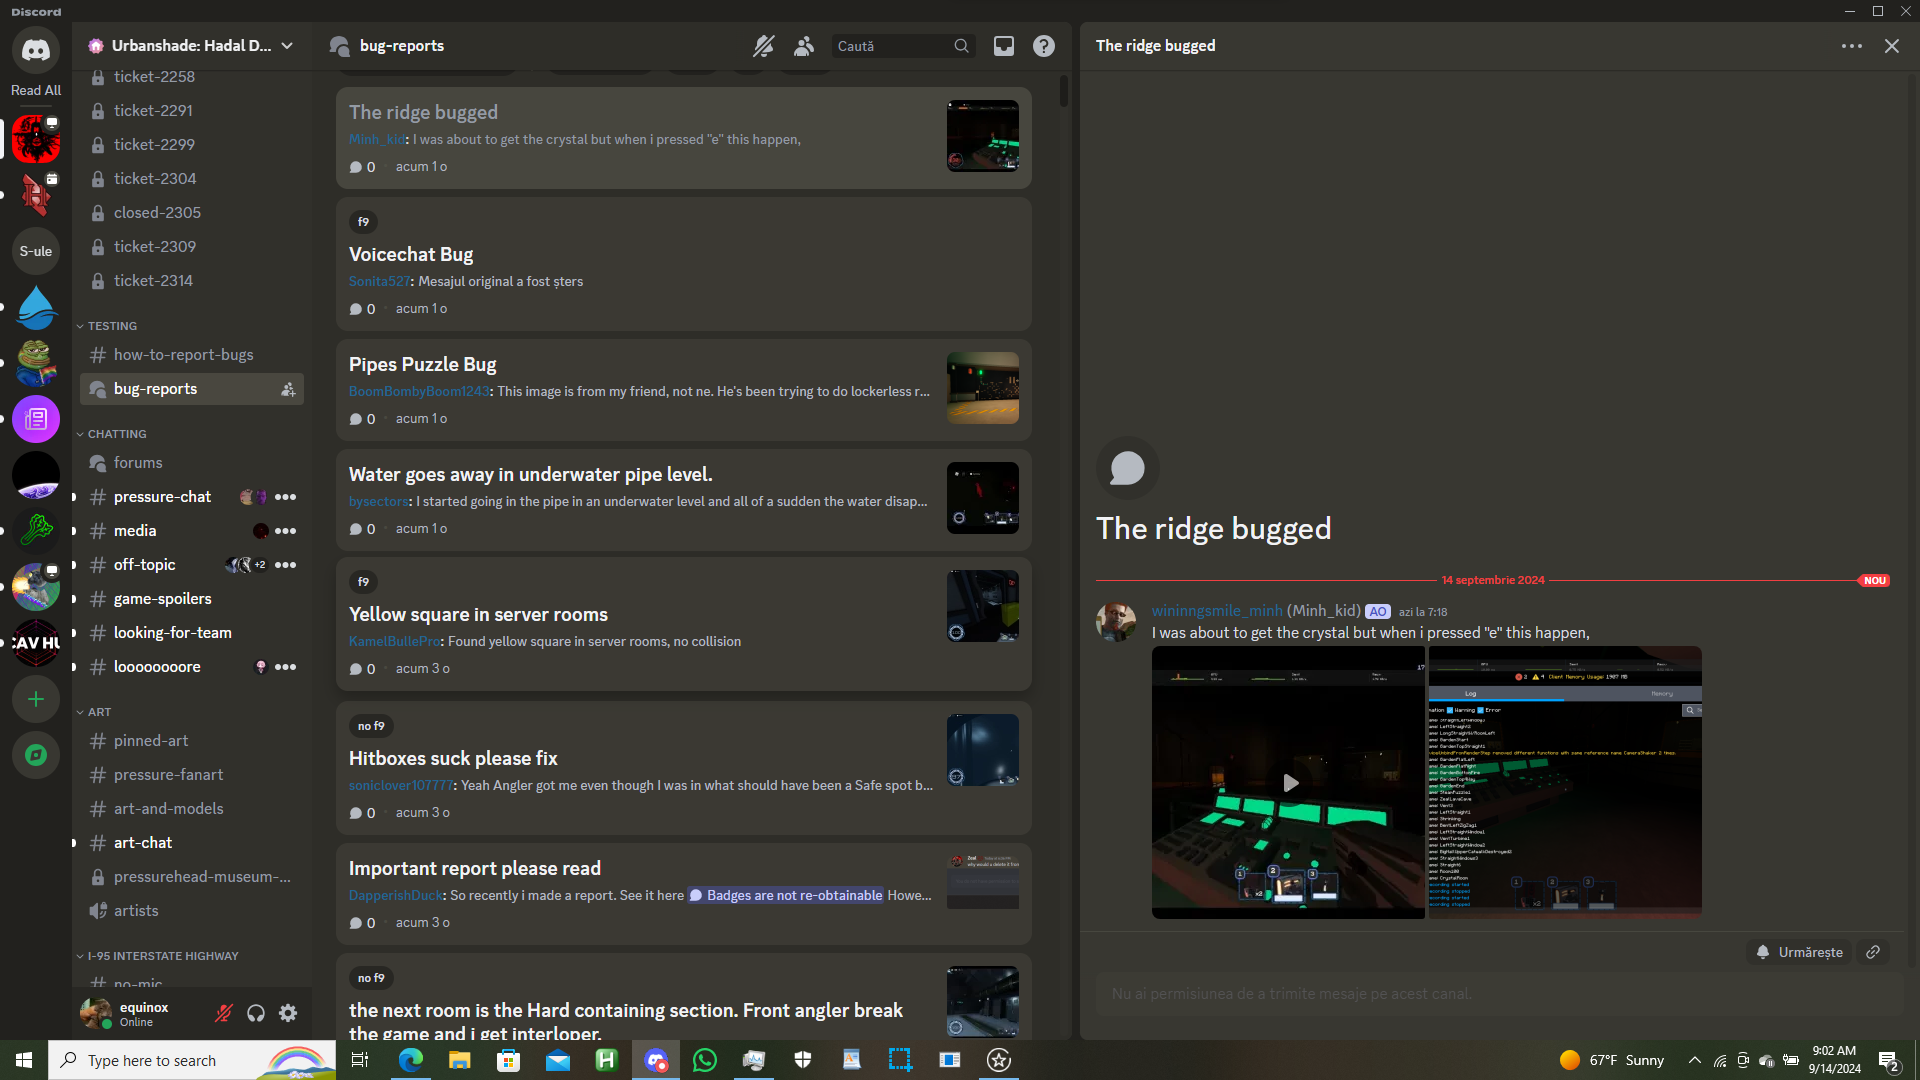1920x1080 pixels.
Task: Add a server plus button
Action: click(x=36, y=699)
